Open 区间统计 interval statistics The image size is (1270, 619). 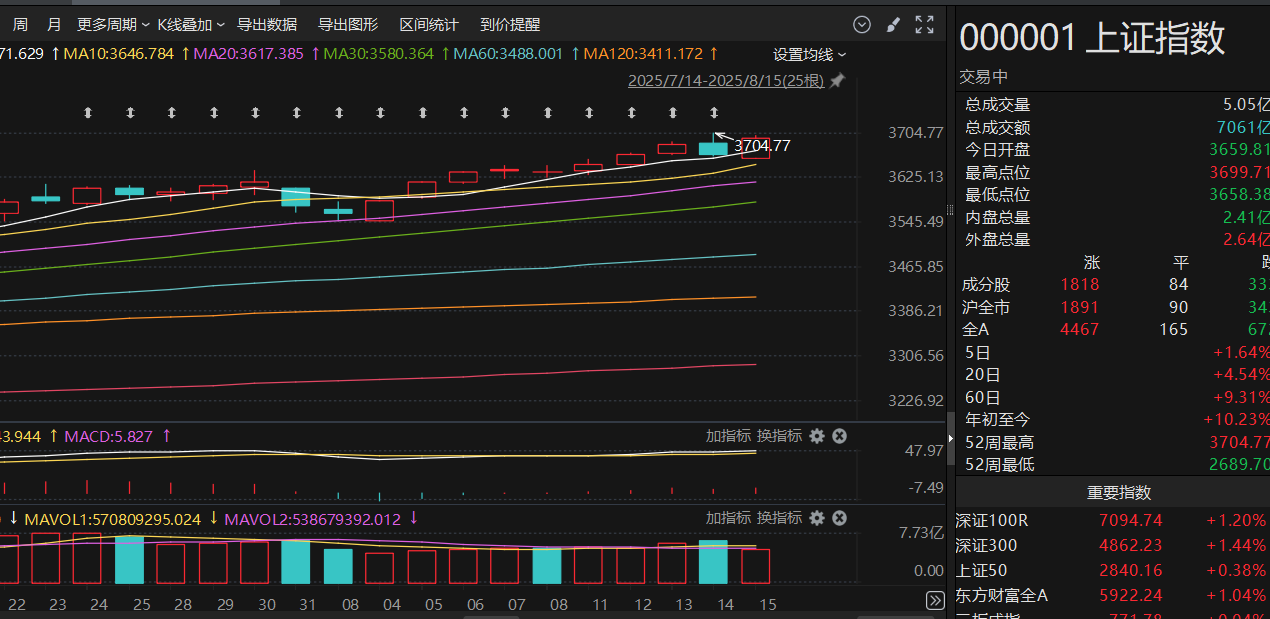point(429,25)
